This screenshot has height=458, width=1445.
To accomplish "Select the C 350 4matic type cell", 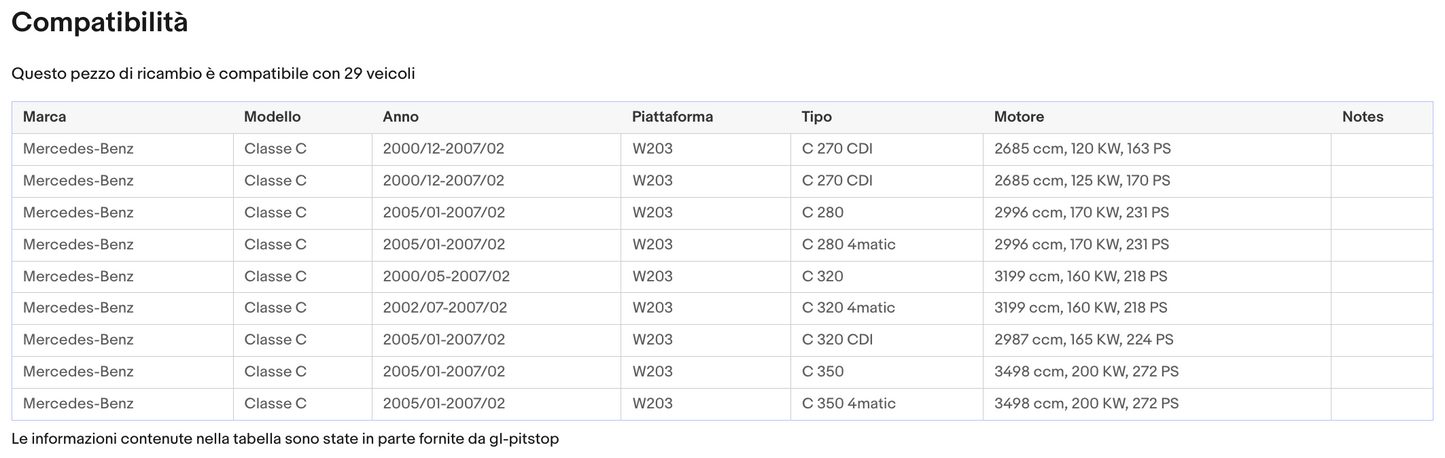I will (848, 404).
